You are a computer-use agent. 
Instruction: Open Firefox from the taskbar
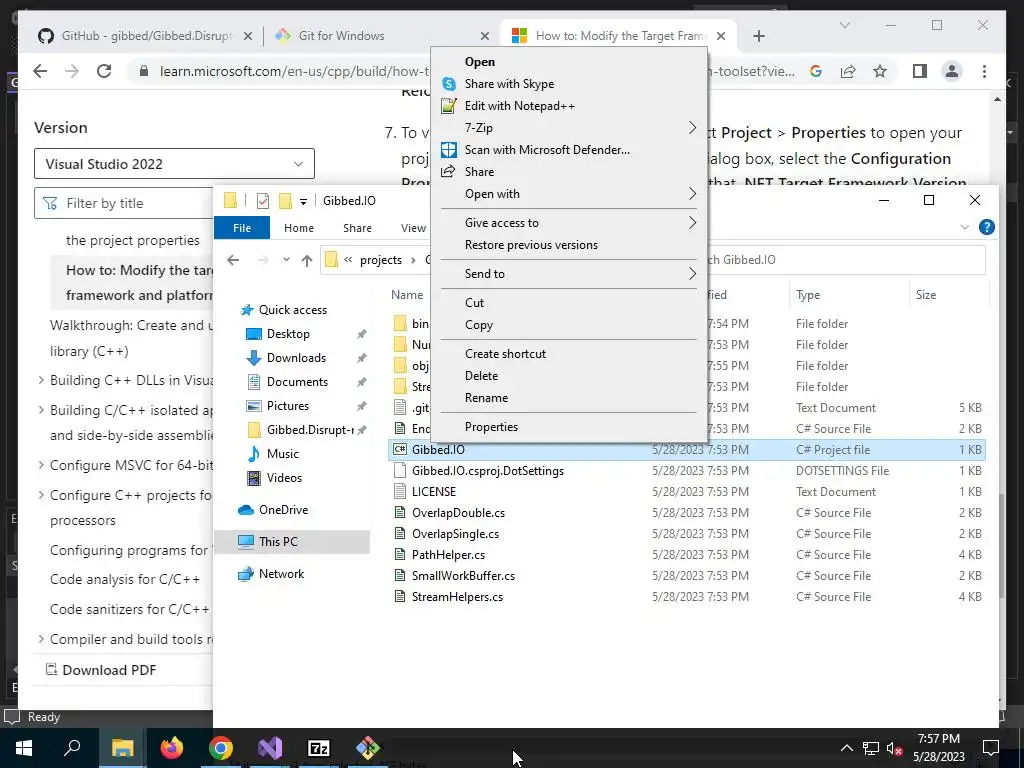tap(172, 748)
